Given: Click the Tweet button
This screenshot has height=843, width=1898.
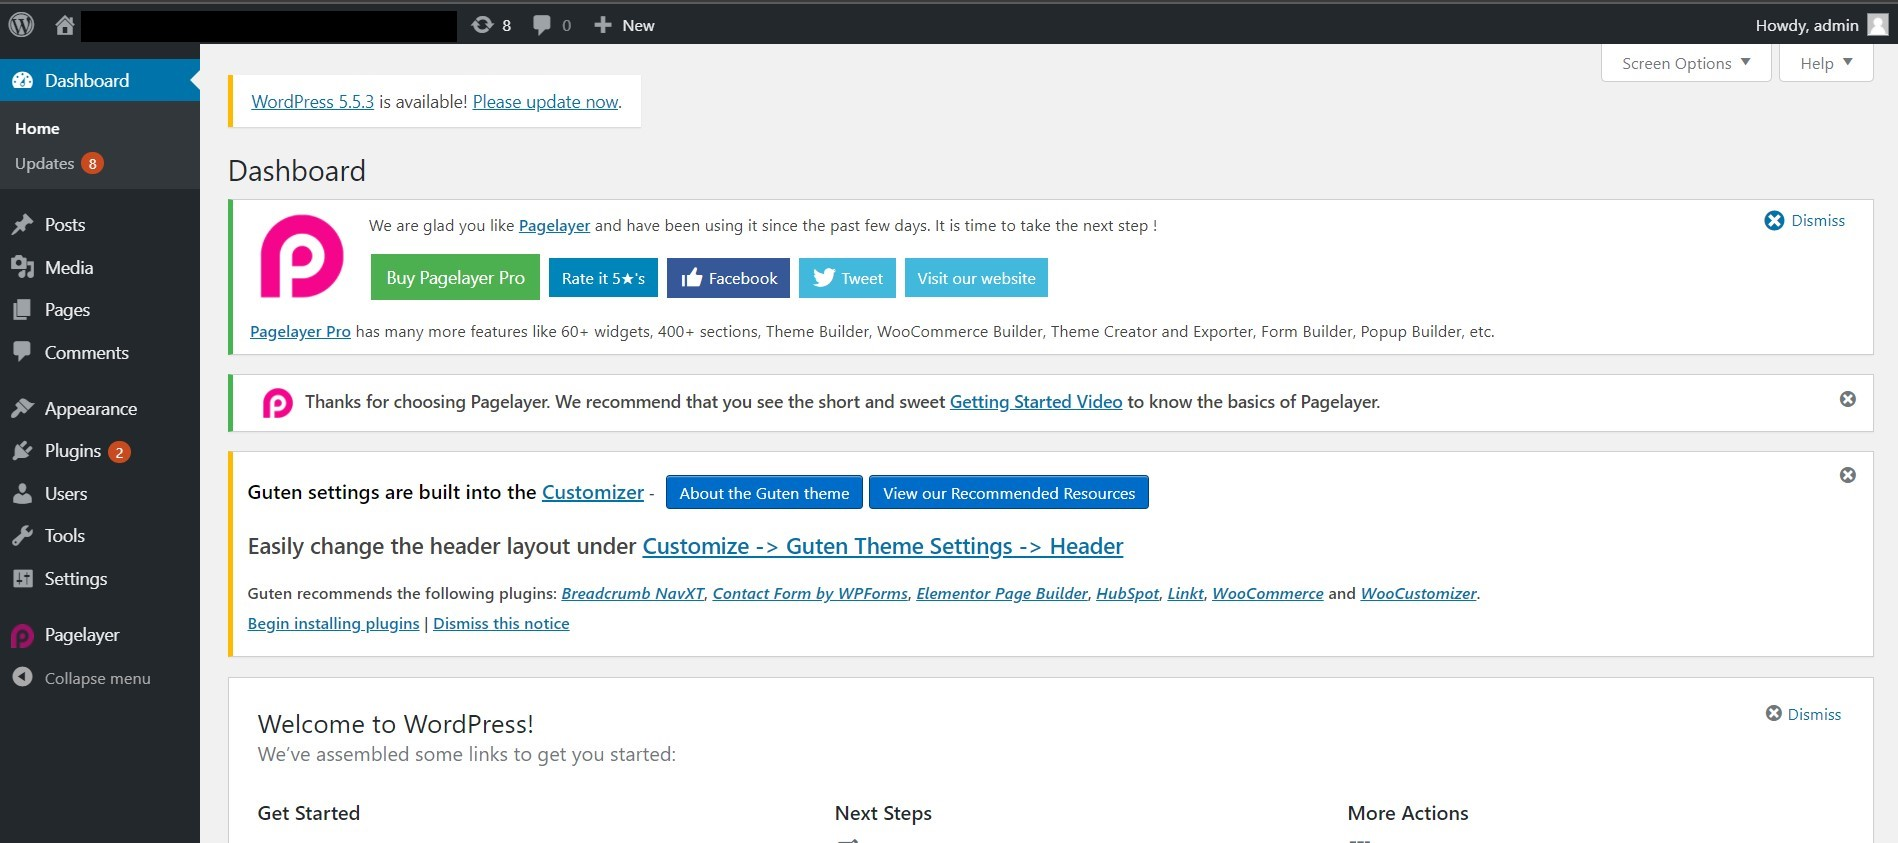Looking at the screenshot, I should pos(847,278).
